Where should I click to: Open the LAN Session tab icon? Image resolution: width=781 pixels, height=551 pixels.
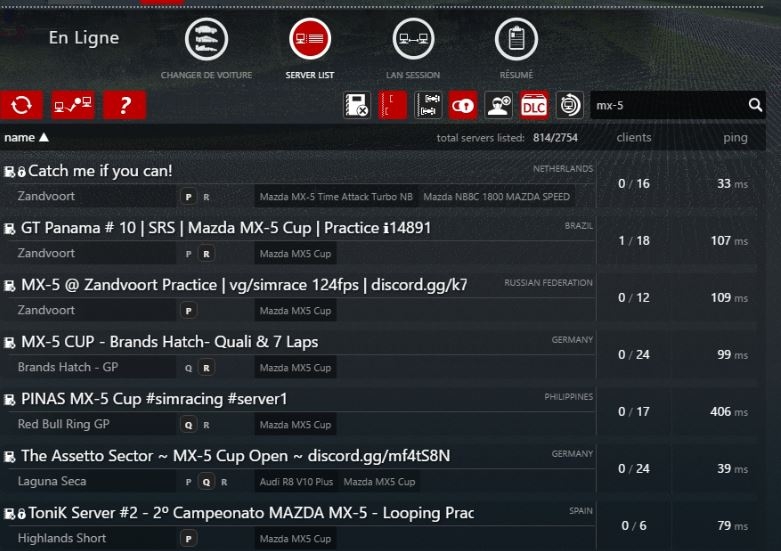point(413,39)
